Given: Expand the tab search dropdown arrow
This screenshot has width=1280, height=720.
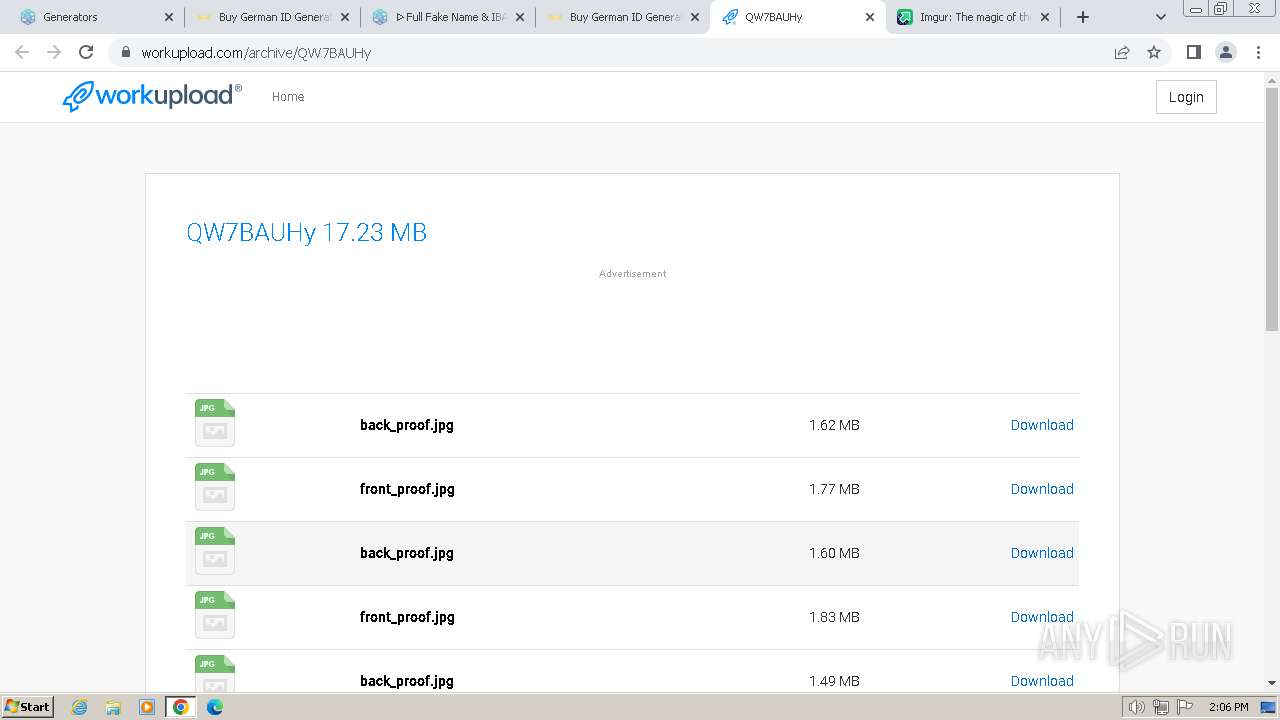Looking at the screenshot, I should (x=1161, y=17).
